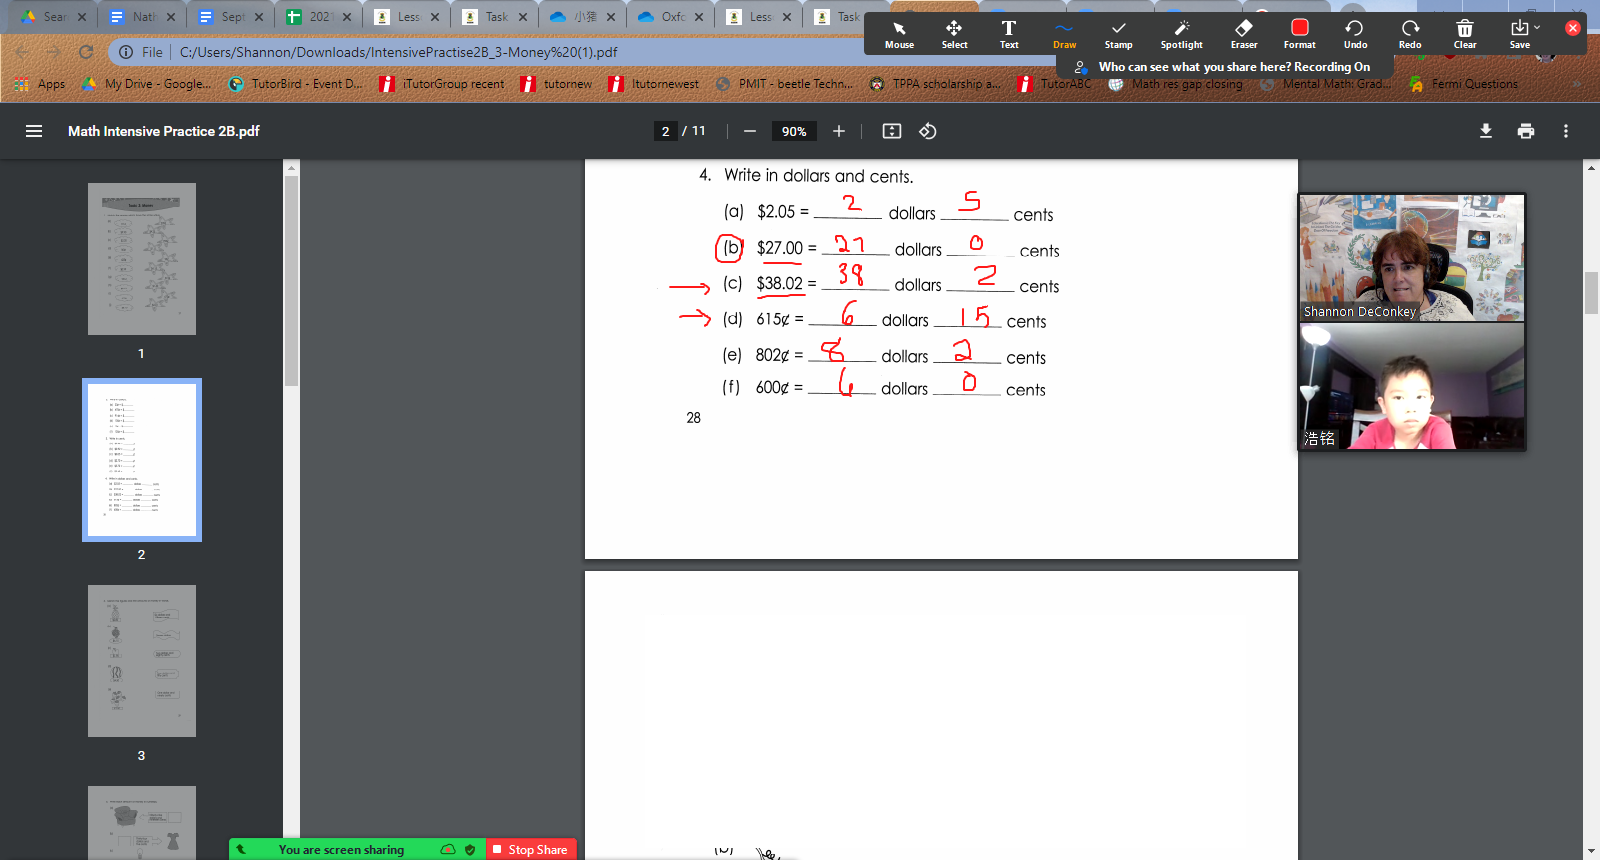Jump to page 3 thumbnail
Viewport: 1600px width, 860px height.
click(142, 661)
